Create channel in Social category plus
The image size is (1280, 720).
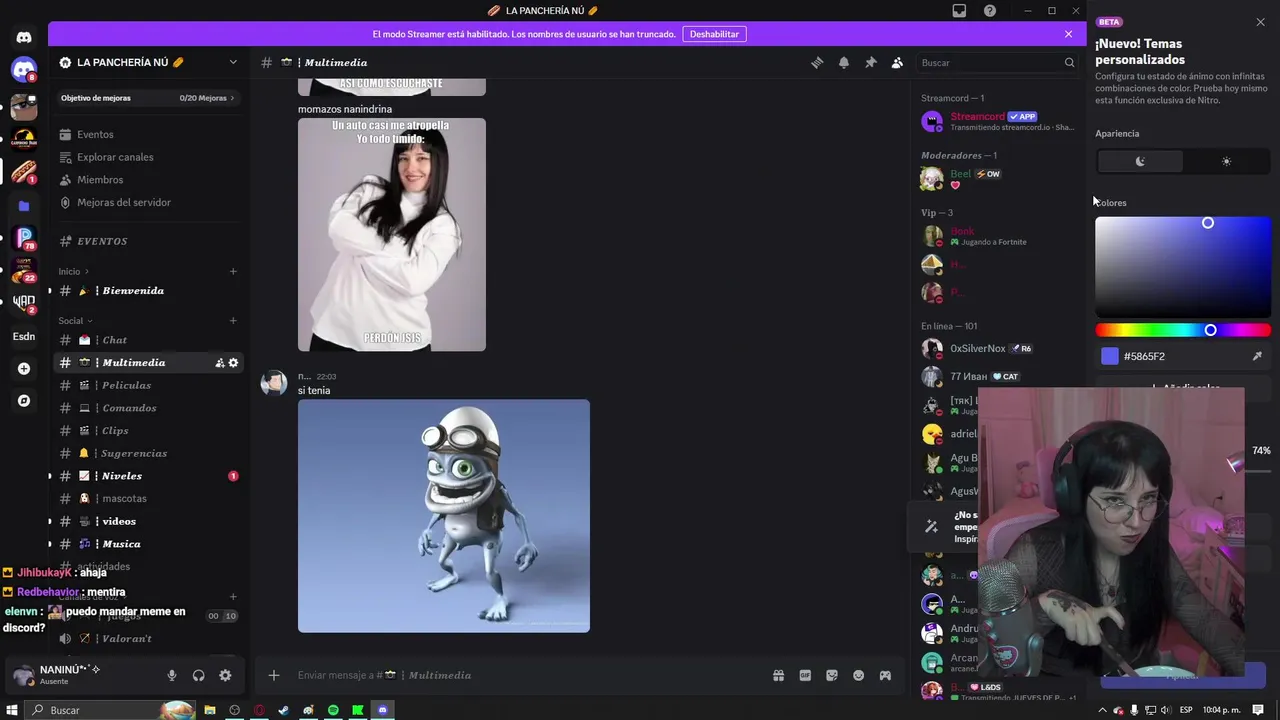point(233,321)
